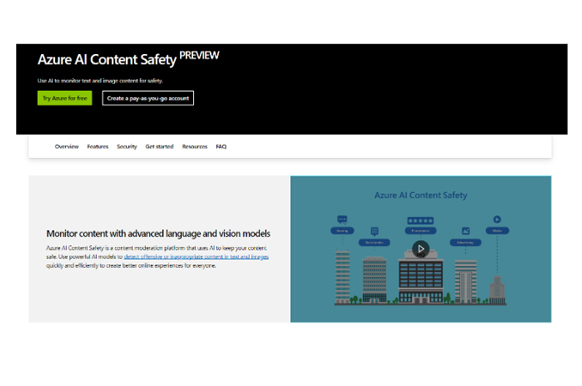Click the small play icon above Media

tap(497, 219)
